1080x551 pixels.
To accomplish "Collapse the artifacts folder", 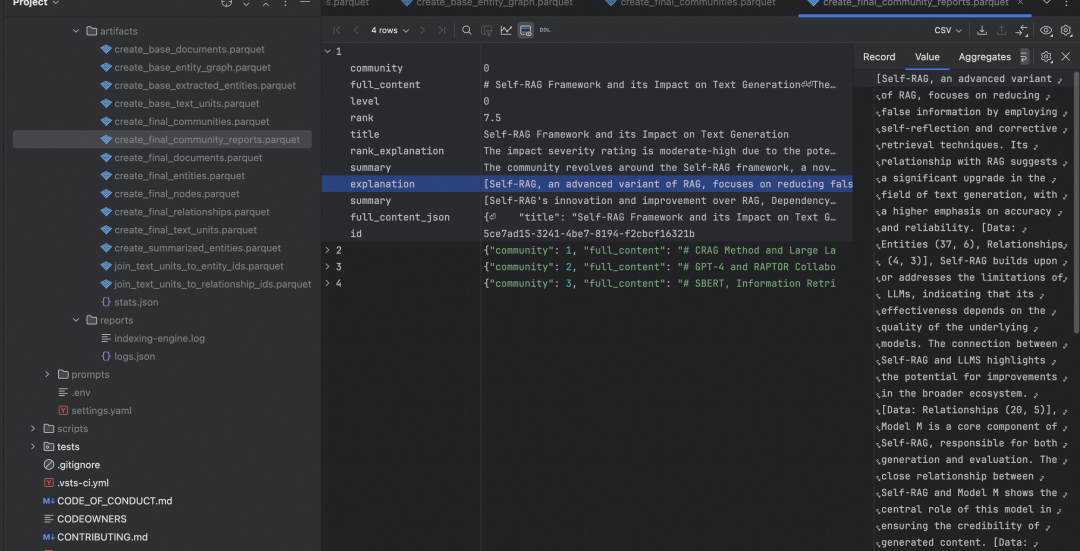I will click(76, 31).
